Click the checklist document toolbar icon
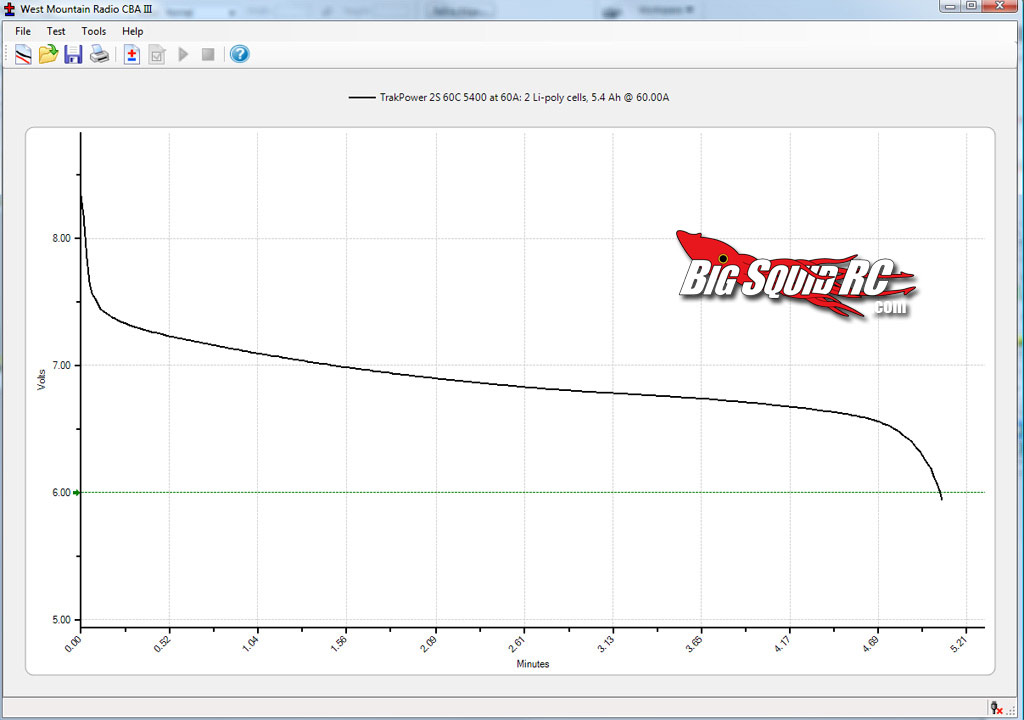The width and height of the screenshot is (1024, 720). pyautogui.click(x=157, y=54)
